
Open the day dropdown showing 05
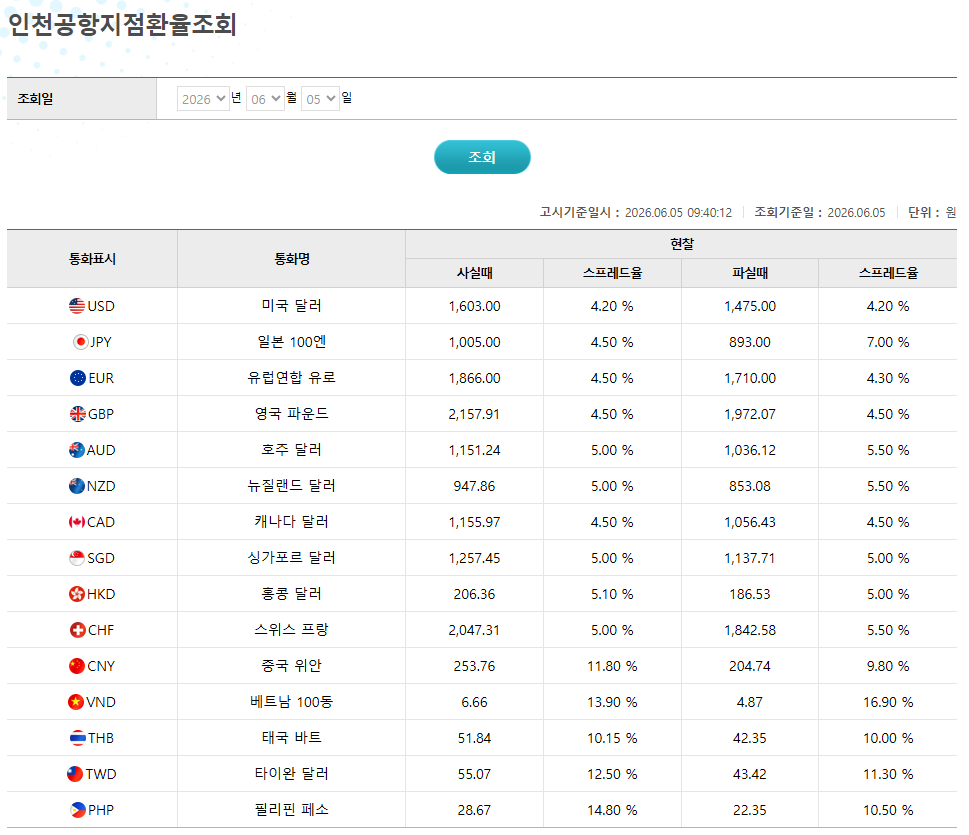tap(320, 99)
